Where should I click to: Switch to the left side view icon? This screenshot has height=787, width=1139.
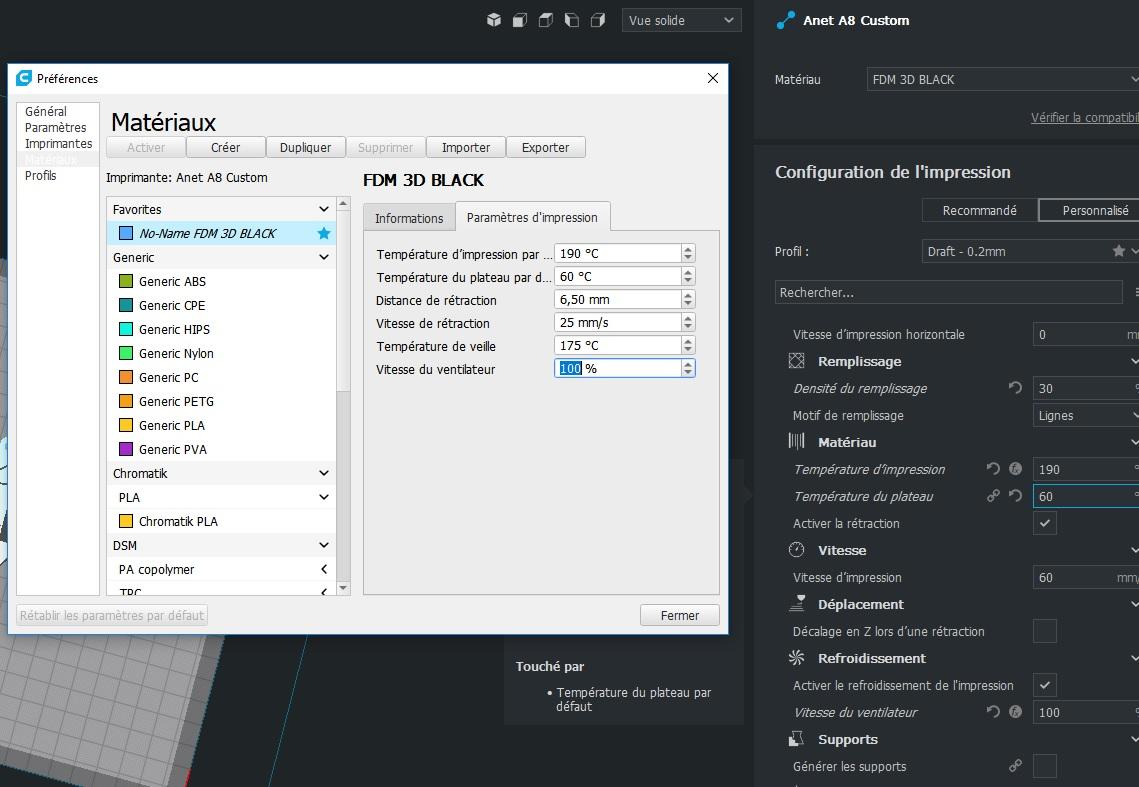[x=572, y=20]
